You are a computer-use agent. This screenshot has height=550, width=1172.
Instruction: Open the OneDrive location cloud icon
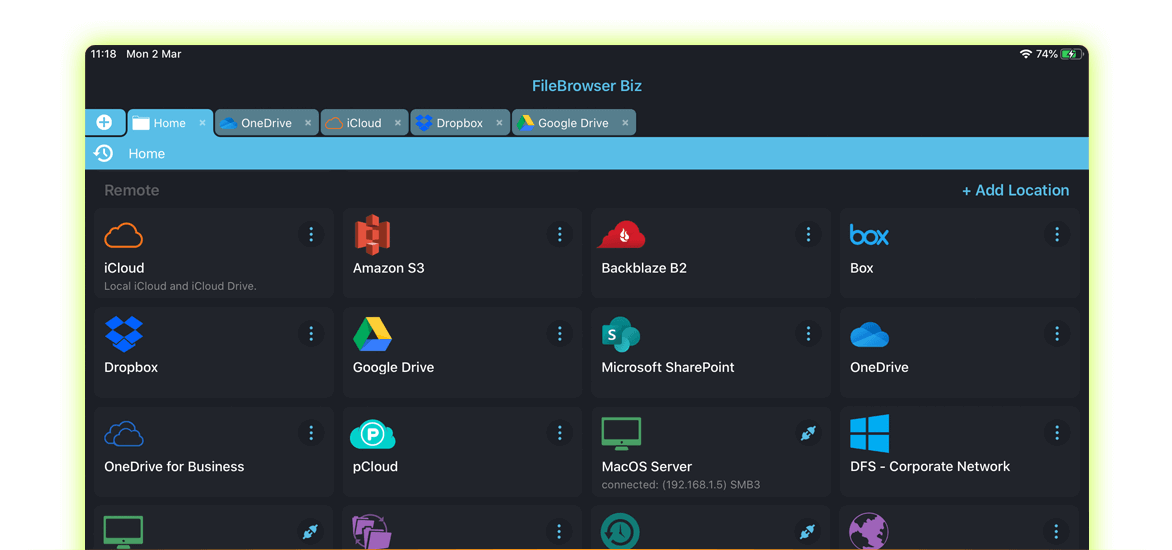pyautogui.click(x=869, y=335)
